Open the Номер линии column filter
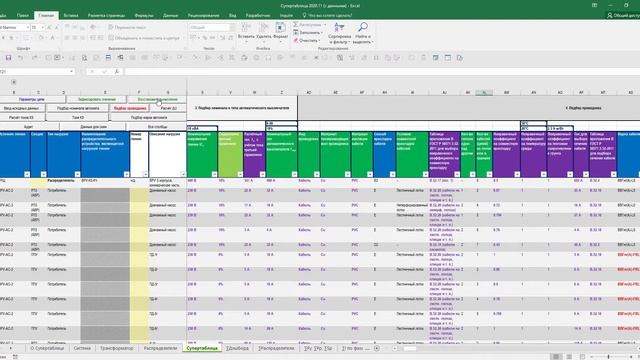Viewport: 640px width, 360px height. (145, 174)
